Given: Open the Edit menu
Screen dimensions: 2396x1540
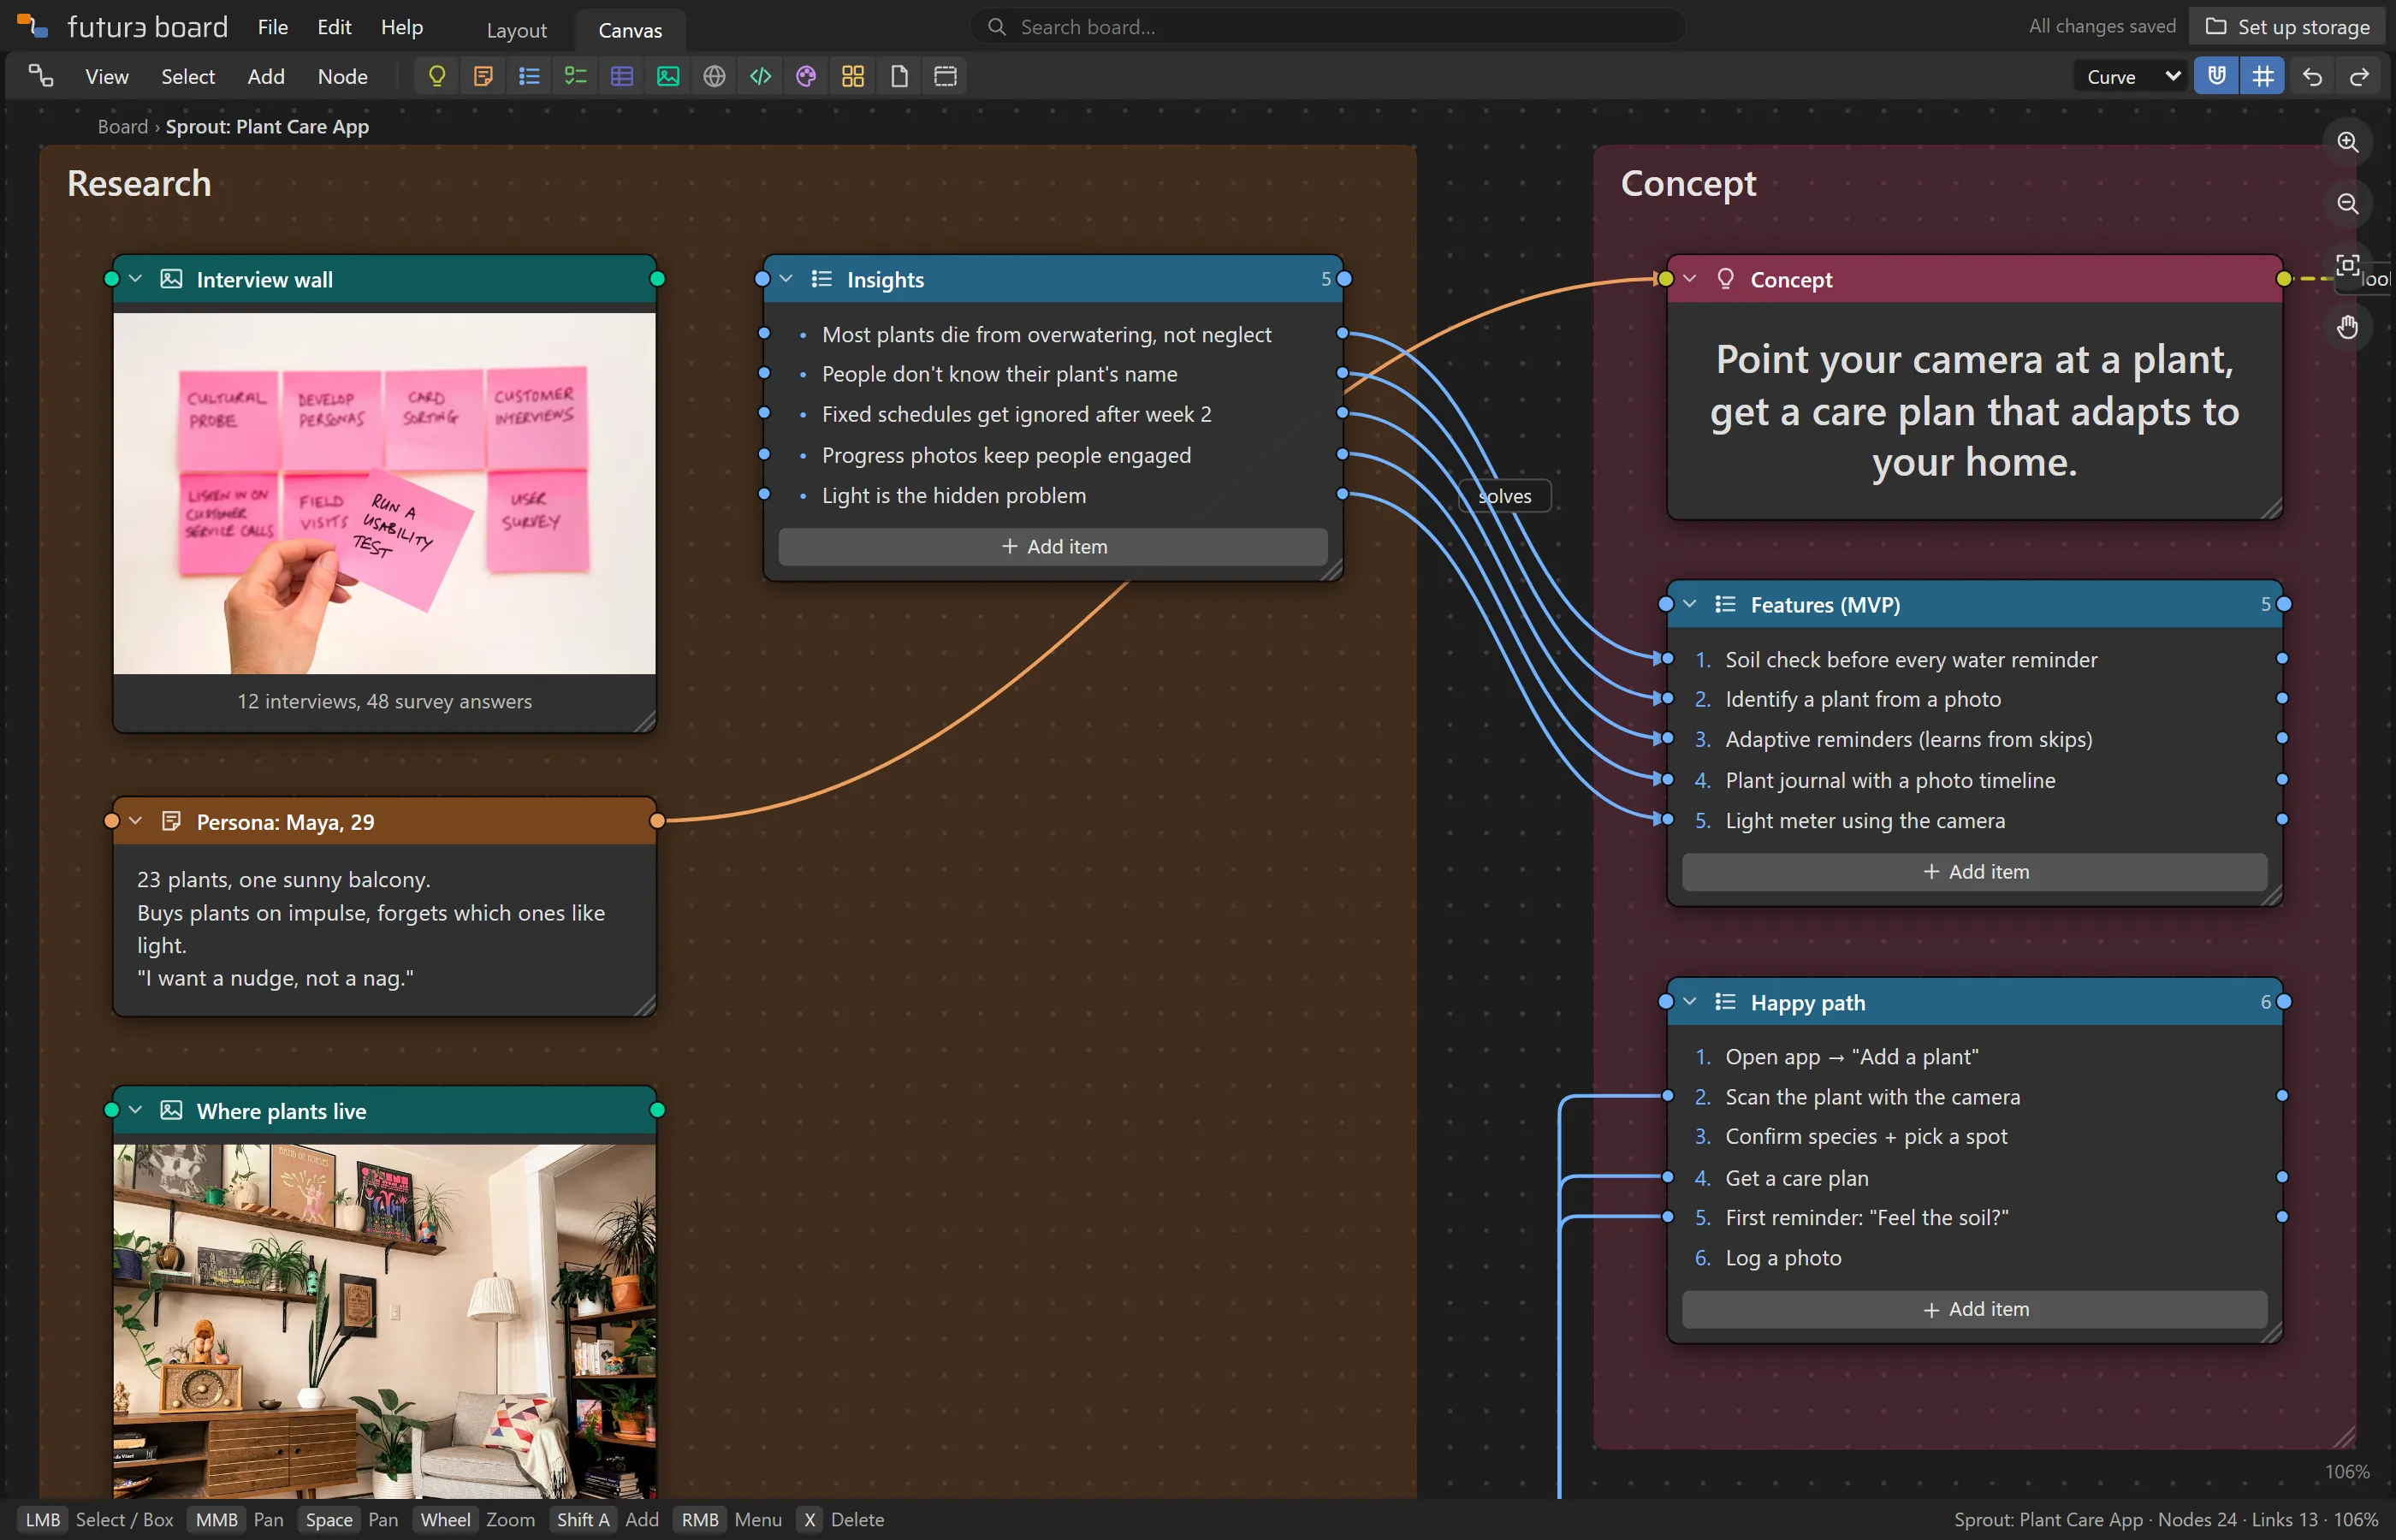Looking at the screenshot, I should [x=334, y=27].
